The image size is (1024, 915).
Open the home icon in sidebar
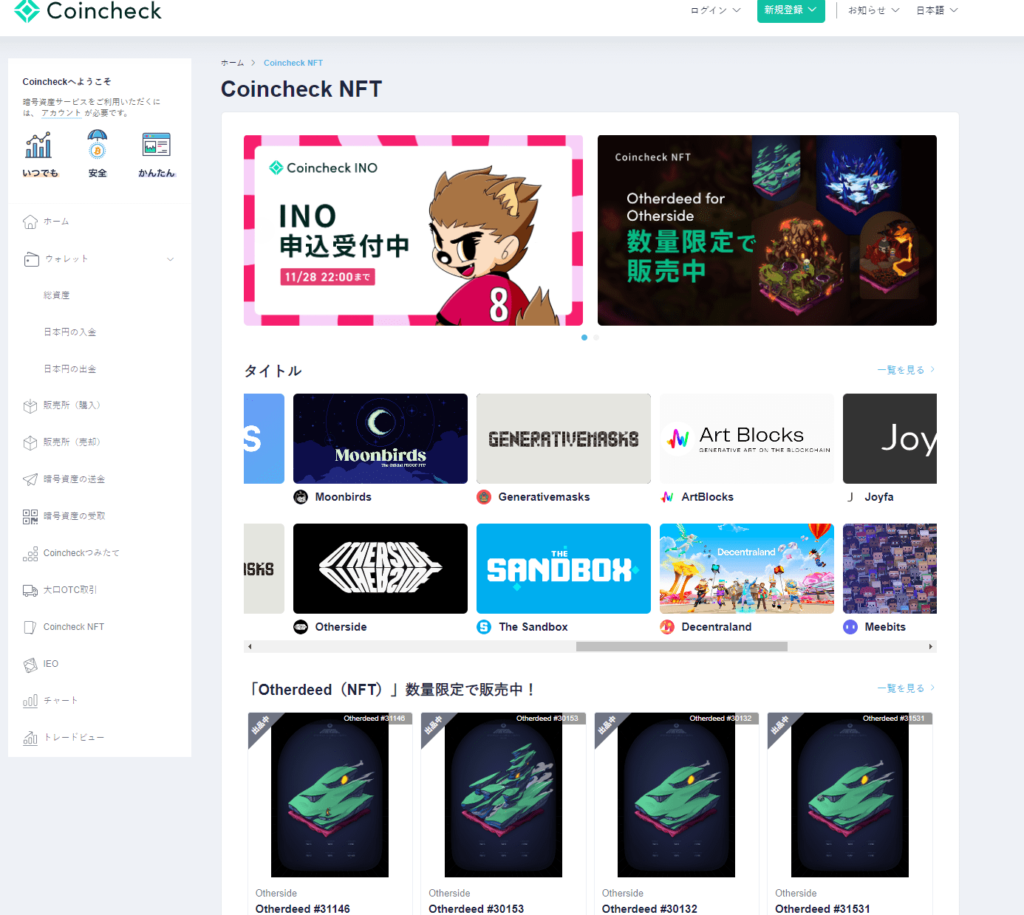(x=30, y=221)
